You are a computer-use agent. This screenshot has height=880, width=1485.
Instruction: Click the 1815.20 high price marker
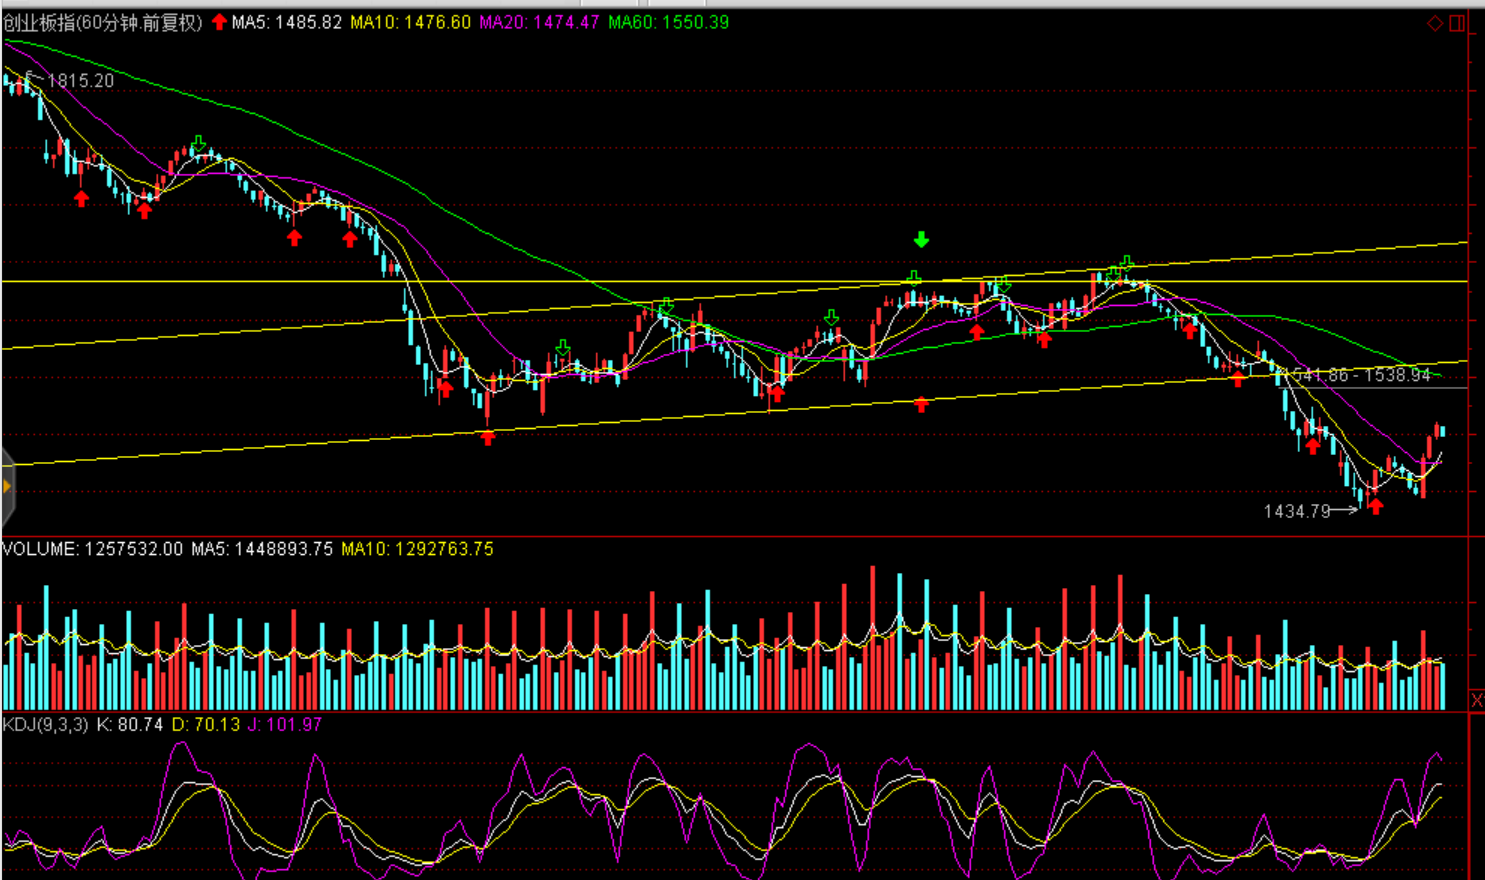80,81
